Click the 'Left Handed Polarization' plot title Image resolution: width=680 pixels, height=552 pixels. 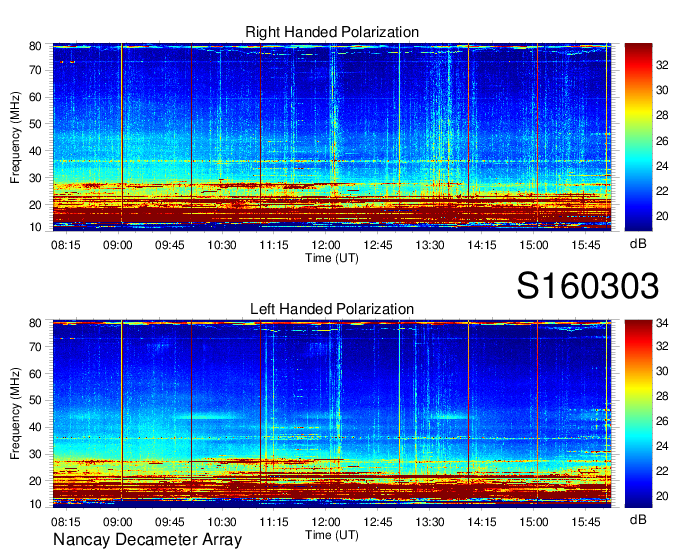pyautogui.click(x=332, y=309)
